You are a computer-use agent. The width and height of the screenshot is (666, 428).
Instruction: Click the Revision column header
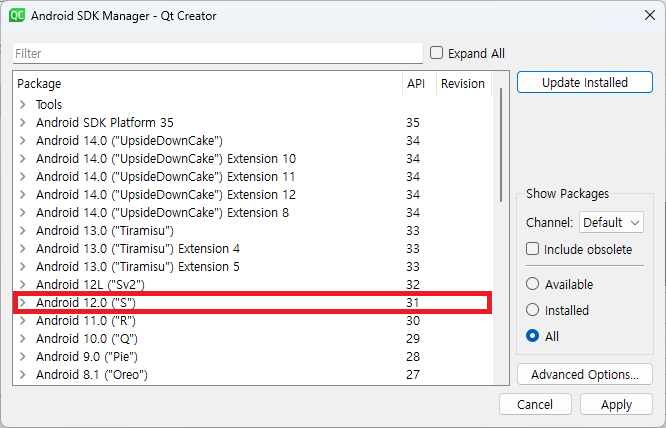(463, 83)
